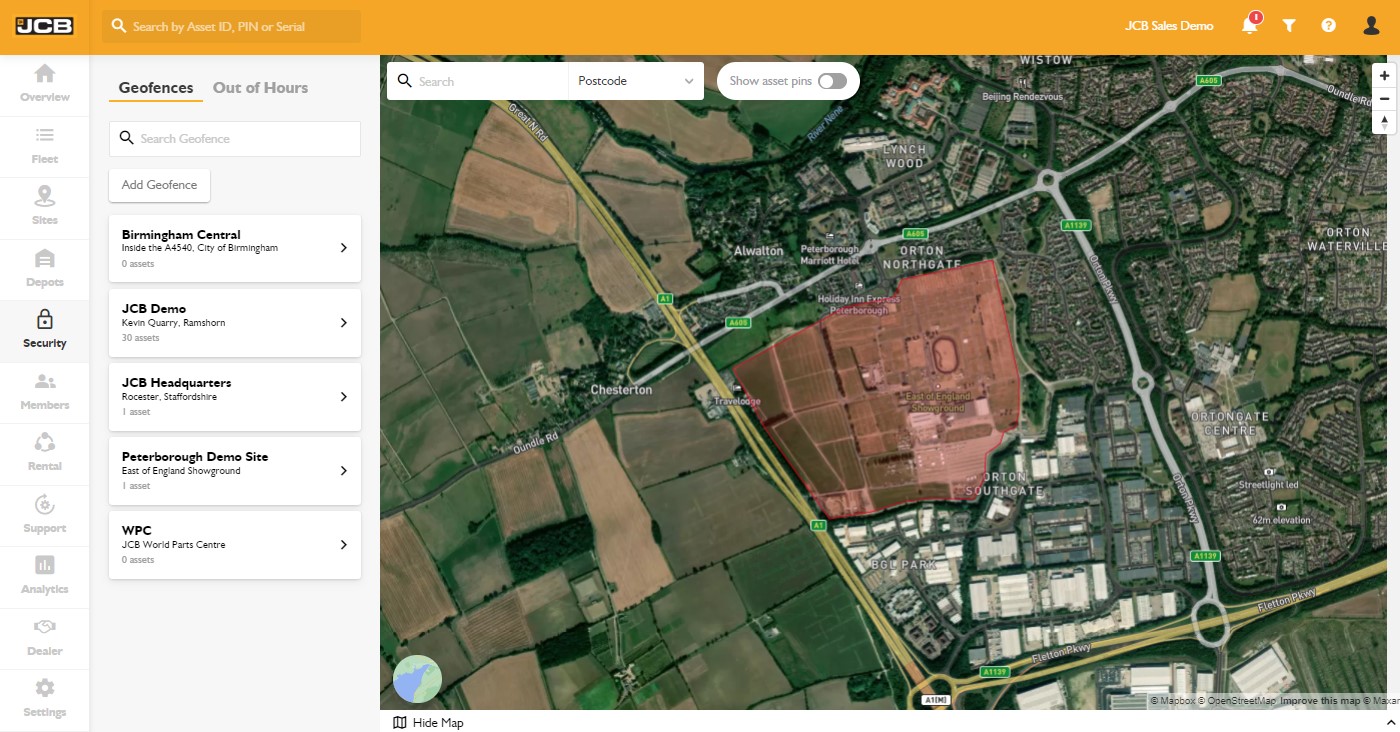Open the Postcode search type dropdown
Screen dimensions: 1400x732
pyautogui.click(x=636, y=81)
